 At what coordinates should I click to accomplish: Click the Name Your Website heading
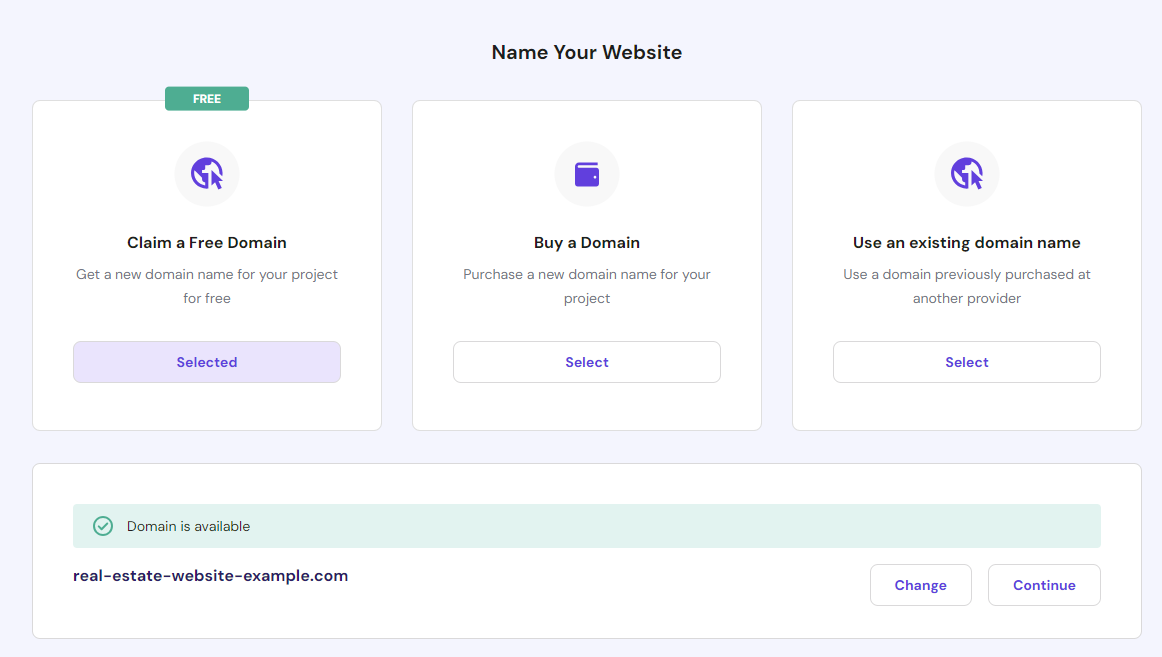click(586, 51)
